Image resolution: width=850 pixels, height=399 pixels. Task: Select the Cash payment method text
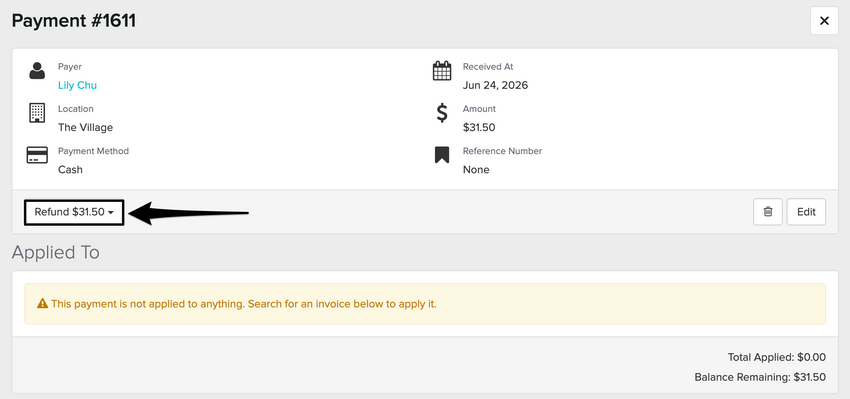click(x=70, y=170)
